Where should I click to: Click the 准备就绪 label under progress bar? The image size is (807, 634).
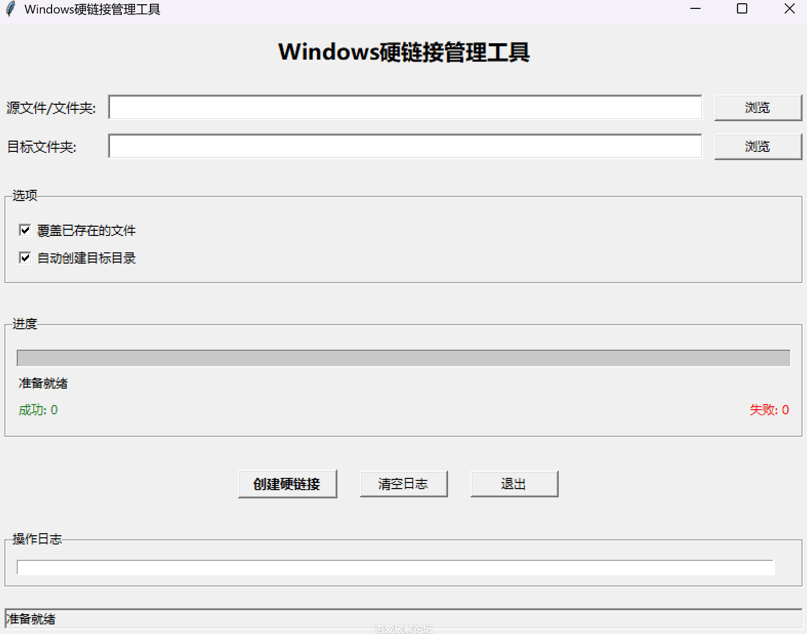pyautogui.click(x=43, y=383)
